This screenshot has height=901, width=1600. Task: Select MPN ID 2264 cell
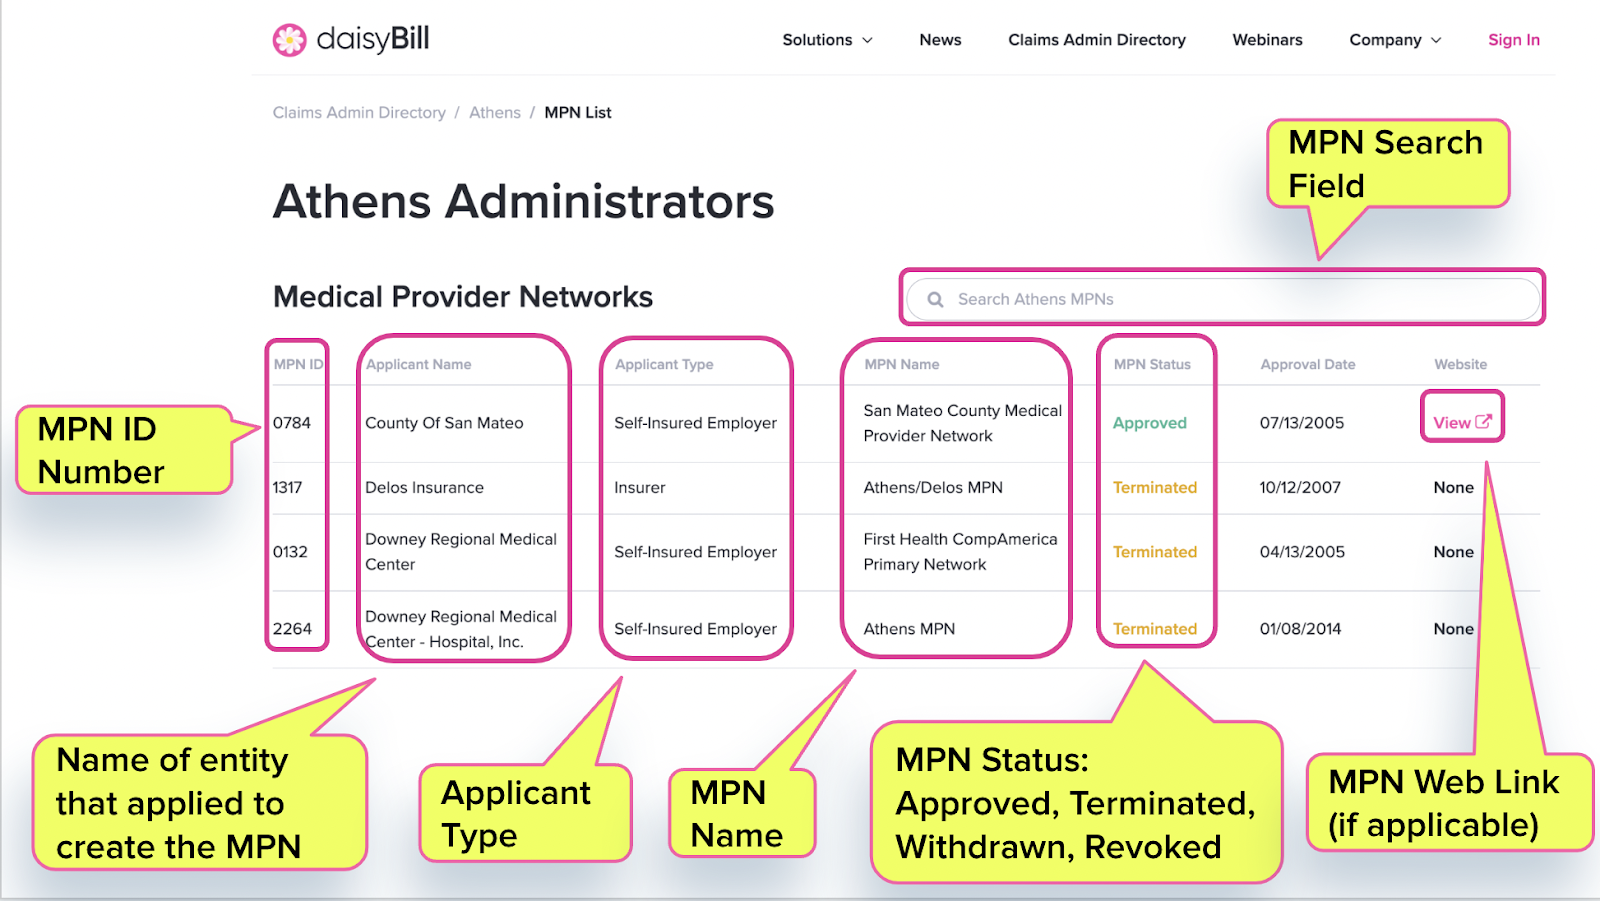292,629
